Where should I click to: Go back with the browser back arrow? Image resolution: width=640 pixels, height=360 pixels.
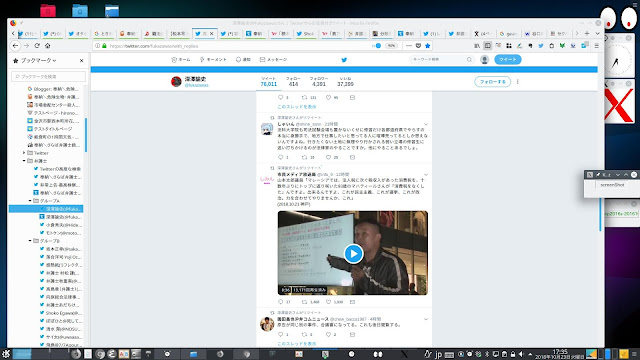click(16, 46)
